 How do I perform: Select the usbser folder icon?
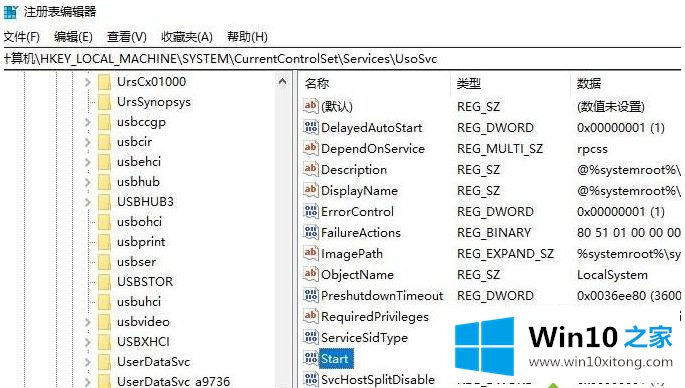tap(104, 262)
